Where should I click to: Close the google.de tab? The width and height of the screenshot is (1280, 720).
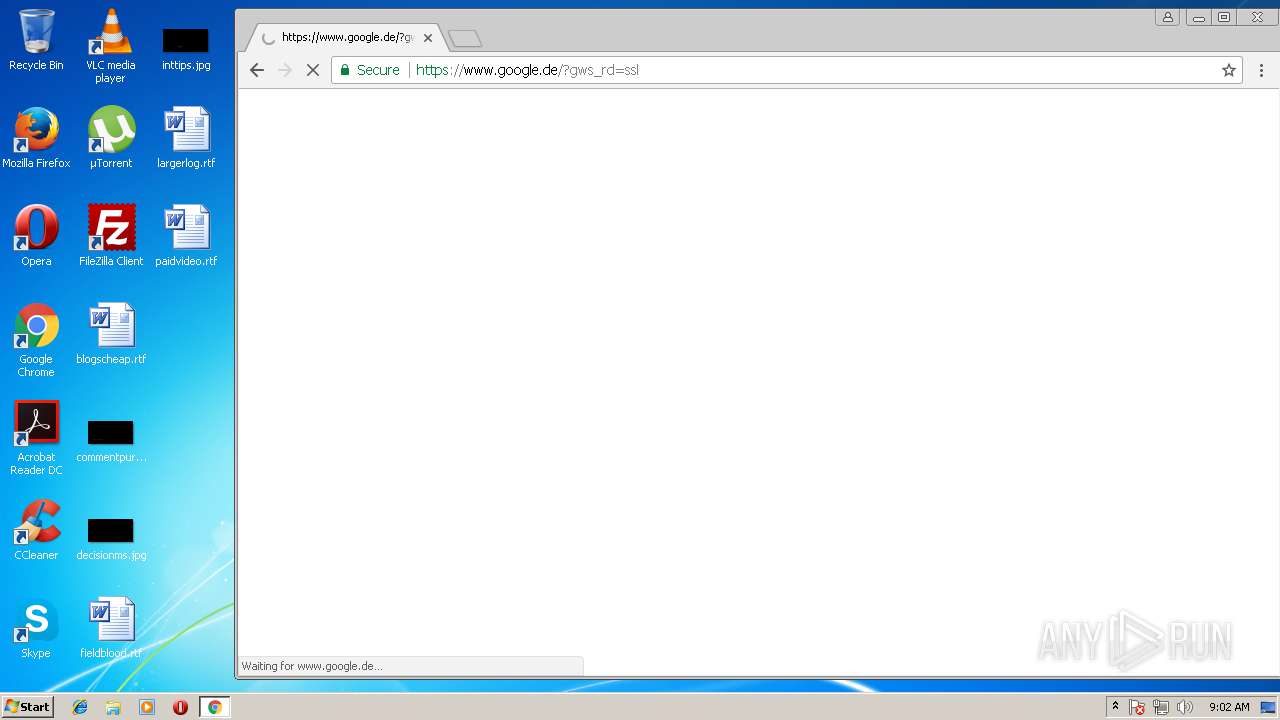point(428,38)
